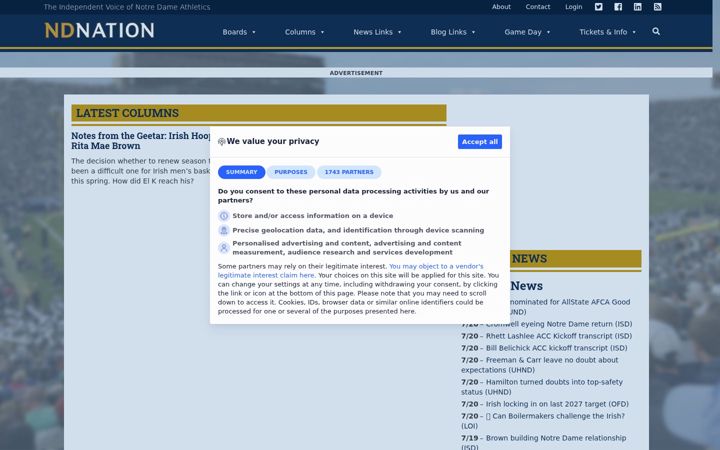The width and height of the screenshot is (720, 450).
Task: Select the Summary tab
Action: [242, 172]
